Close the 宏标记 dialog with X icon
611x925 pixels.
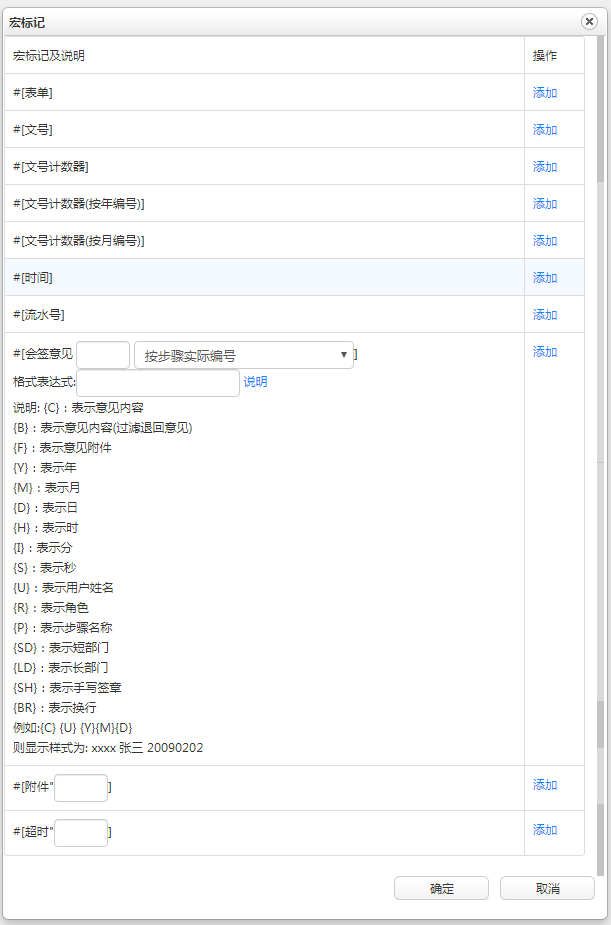(x=589, y=21)
